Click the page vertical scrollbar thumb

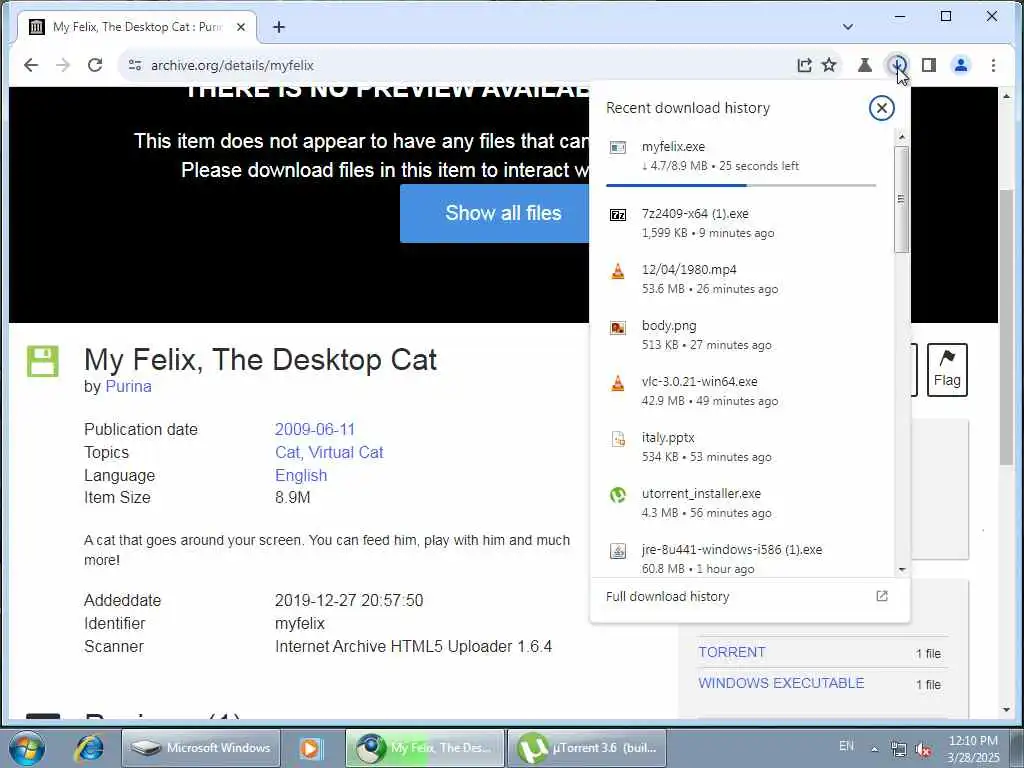pos(1006,327)
